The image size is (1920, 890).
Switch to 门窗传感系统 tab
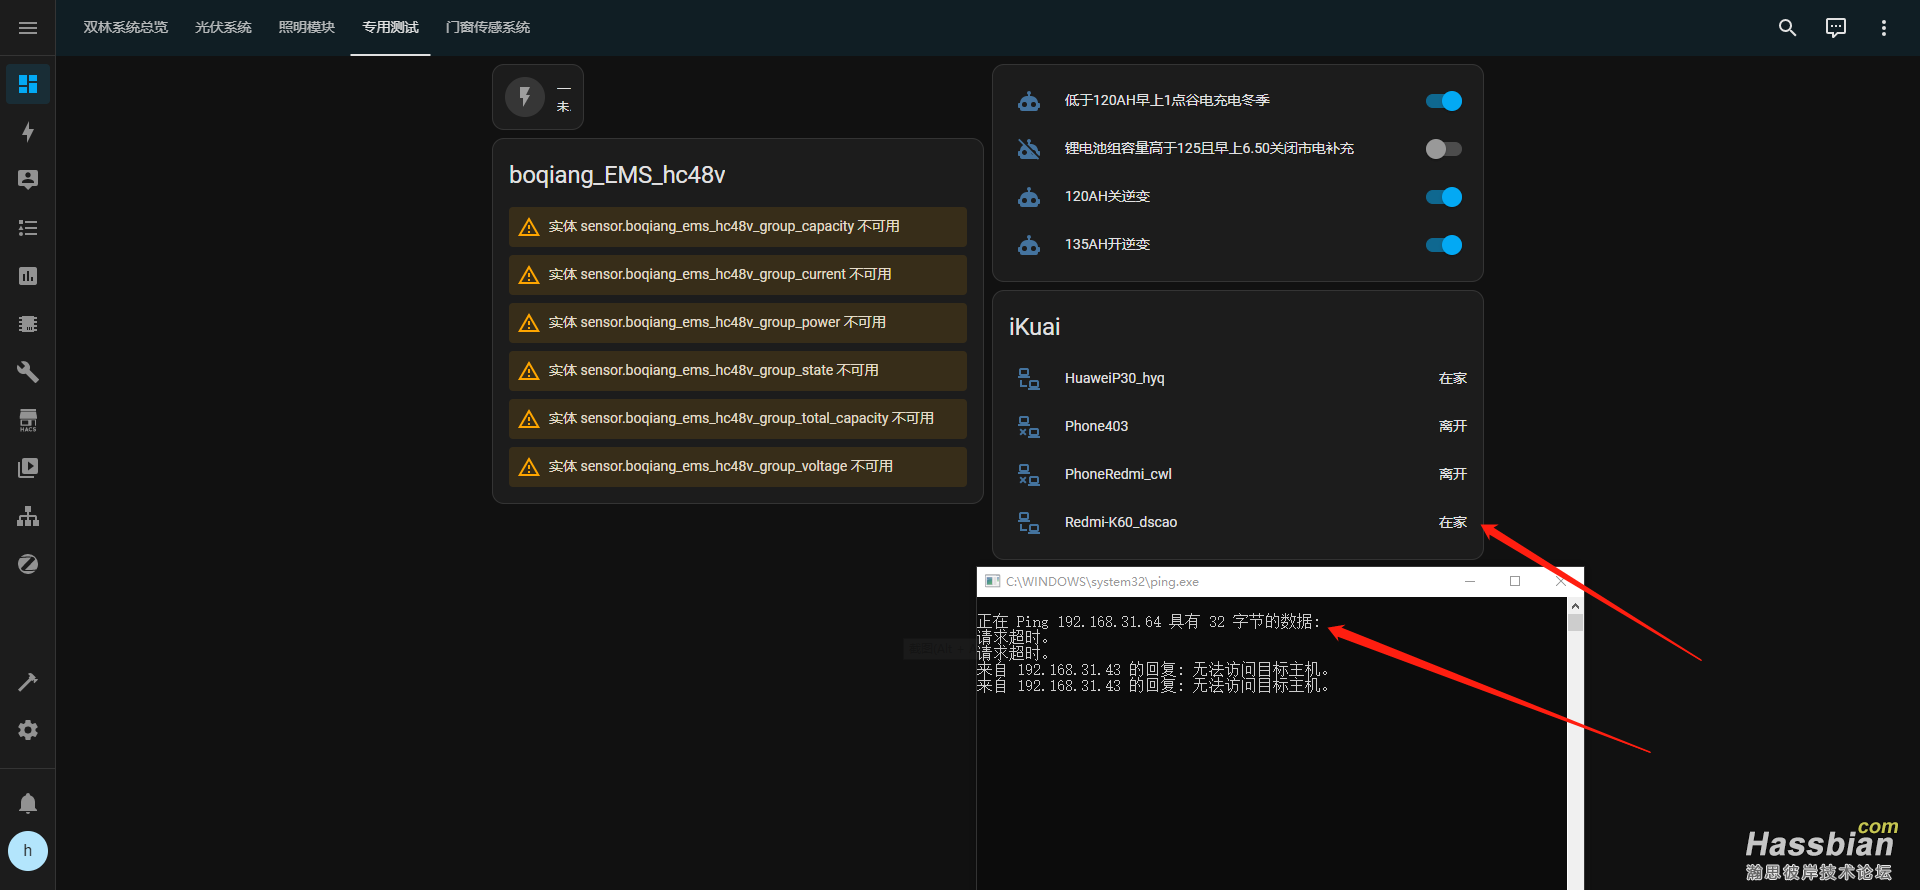click(x=488, y=28)
